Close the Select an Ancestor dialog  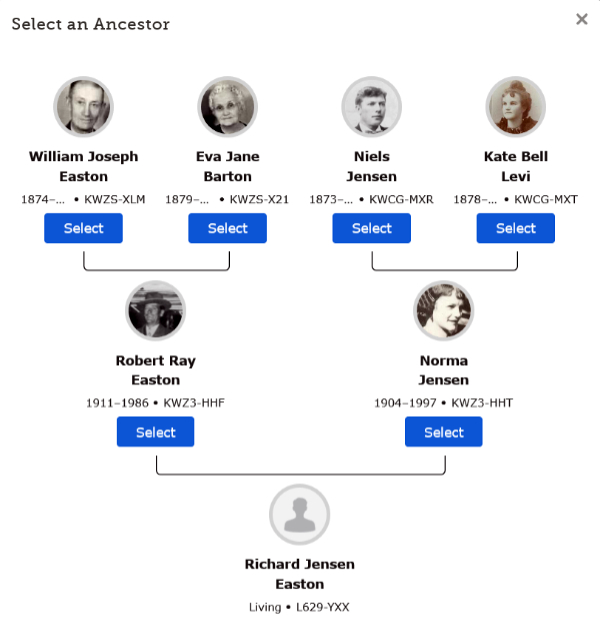coord(582,19)
